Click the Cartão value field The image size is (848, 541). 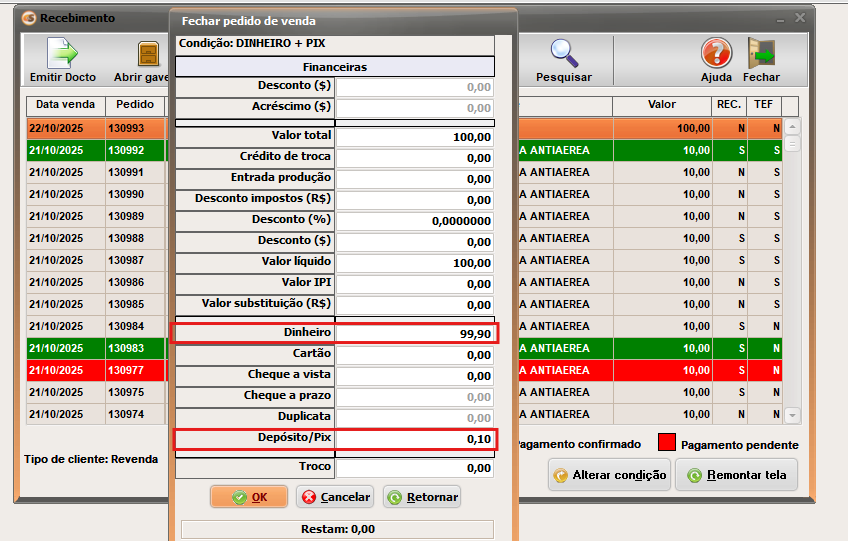click(x=415, y=355)
